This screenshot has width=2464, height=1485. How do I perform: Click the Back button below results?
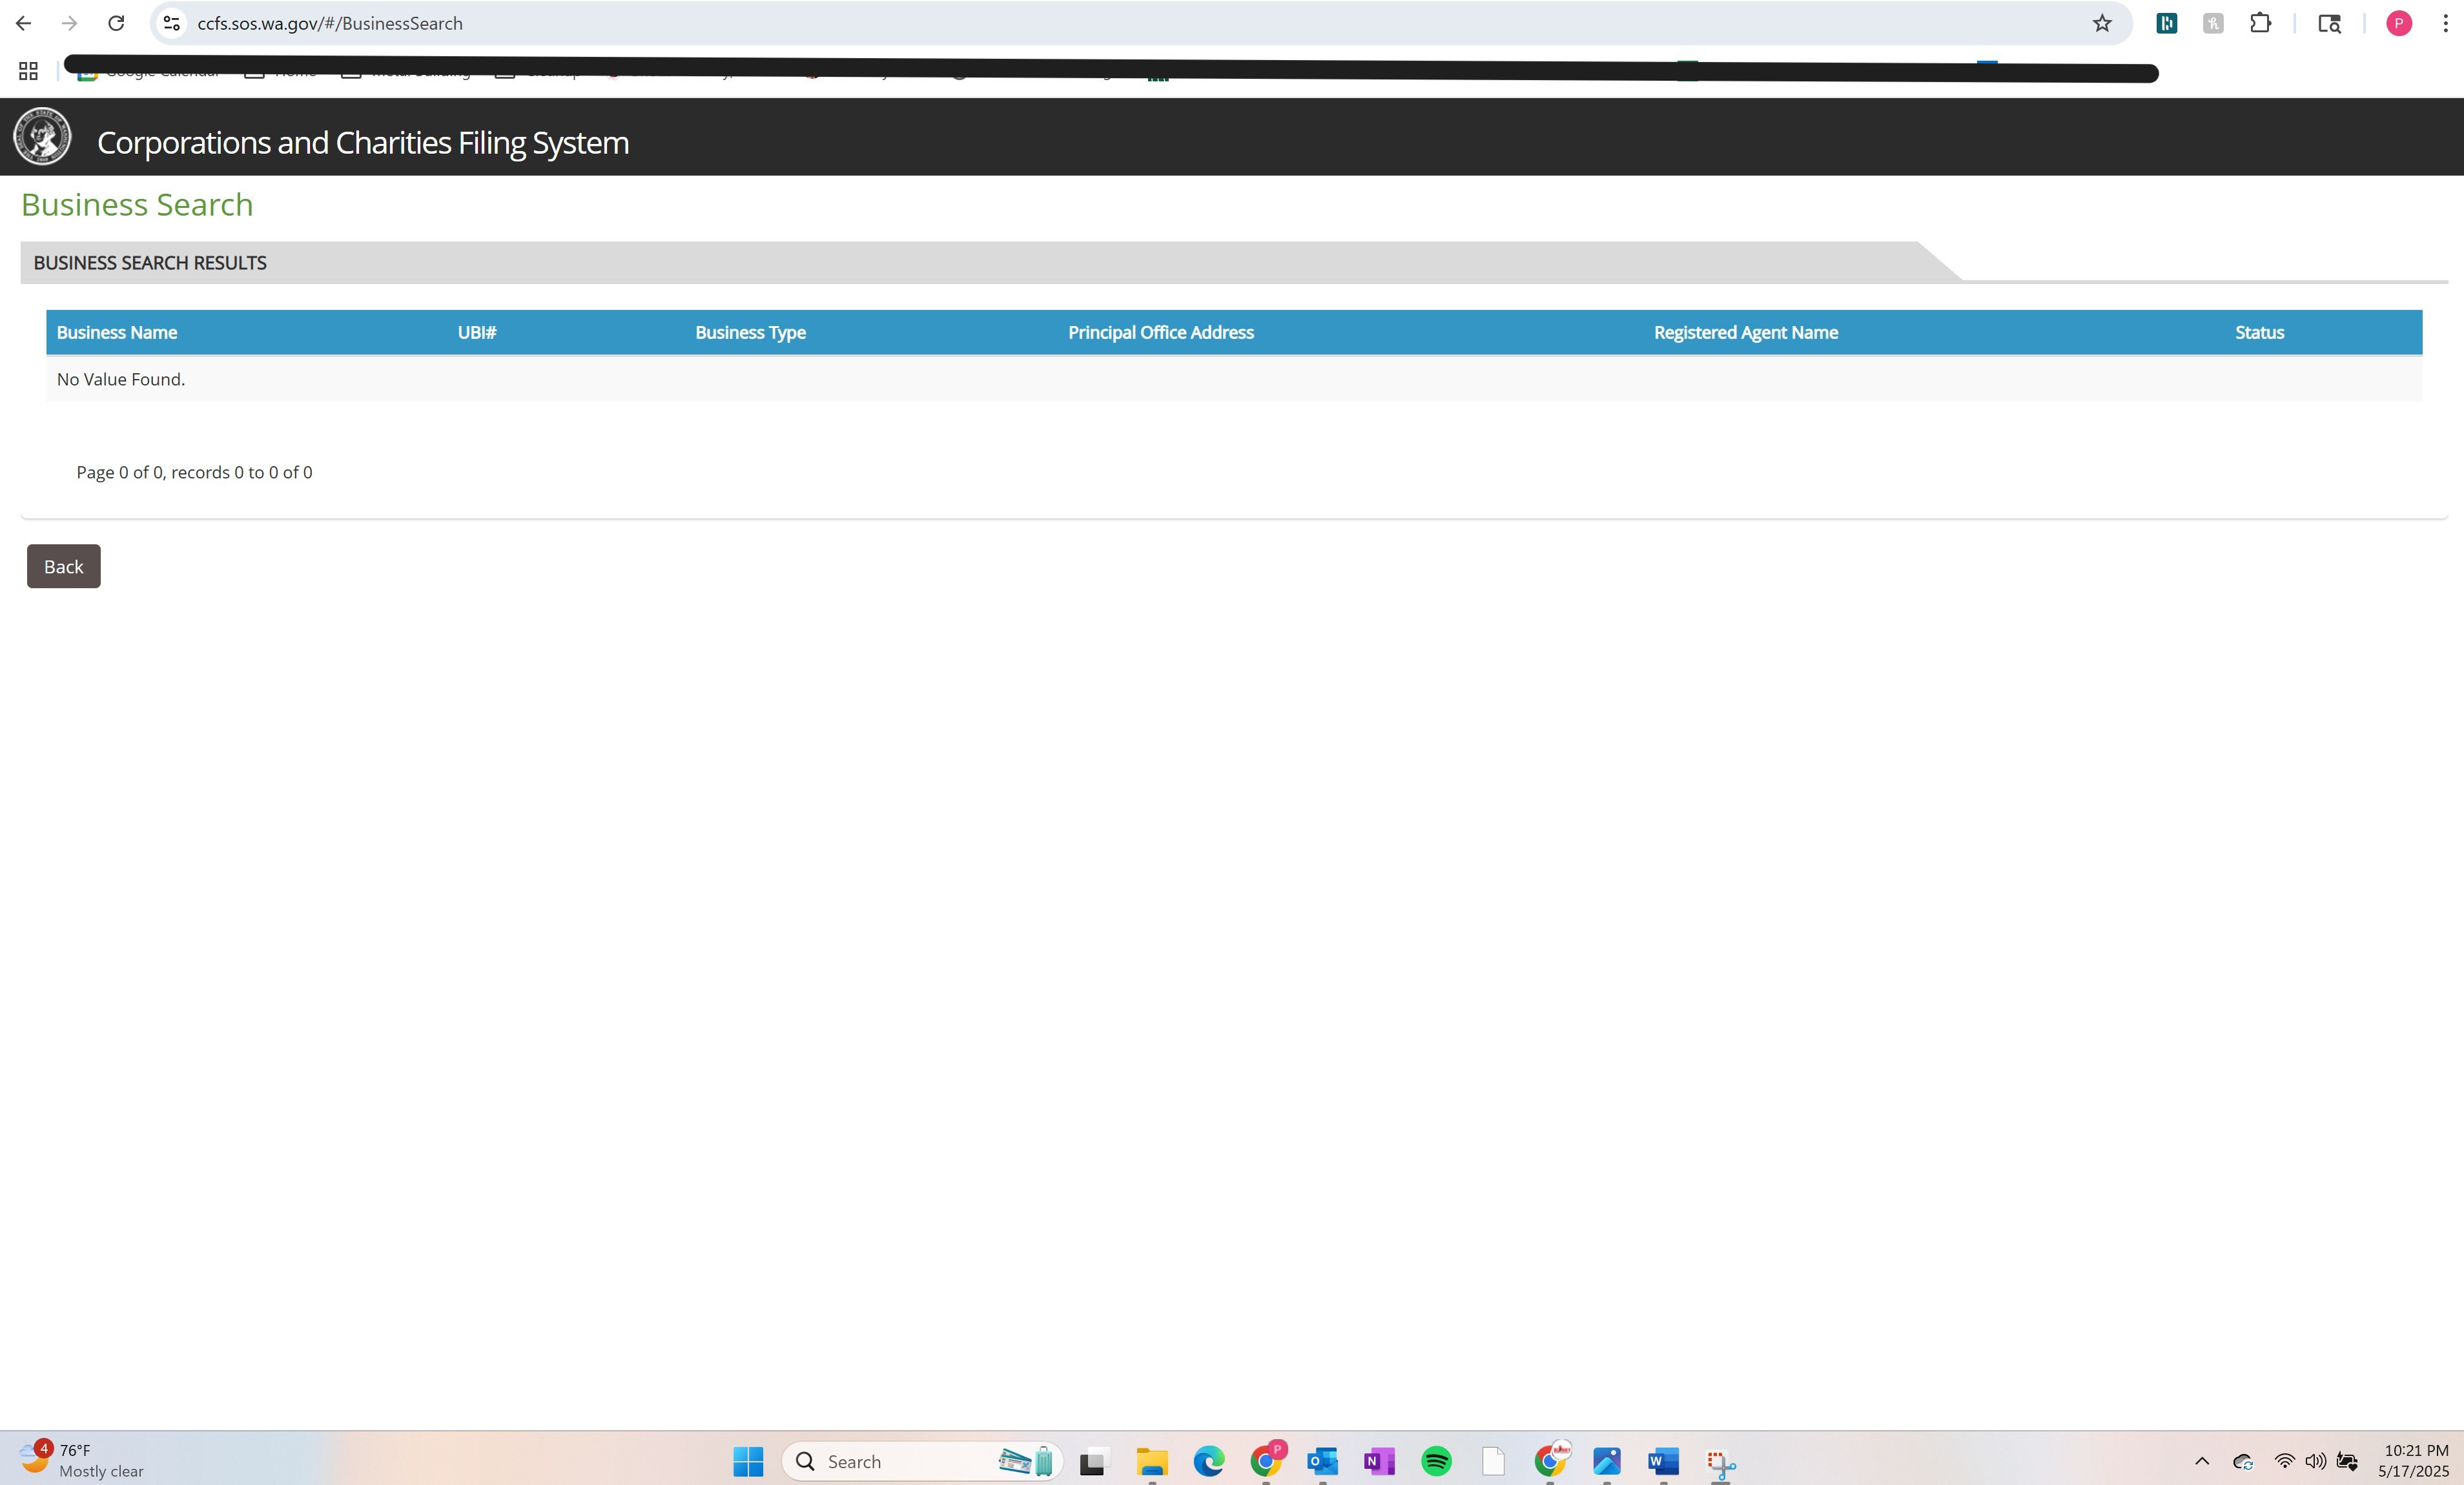click(63, 566)
